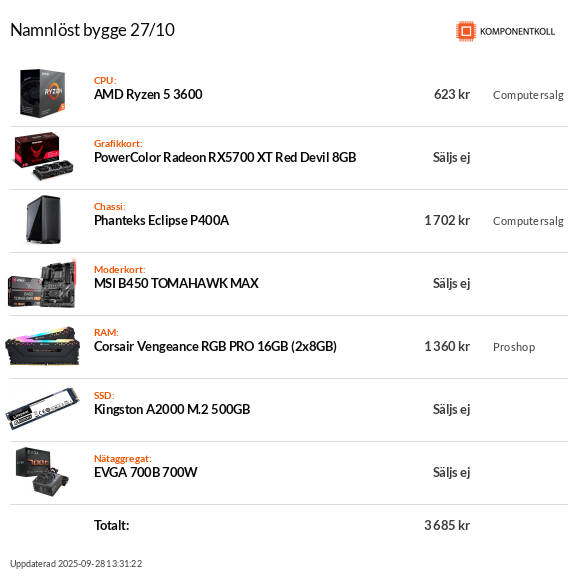Click the KOMPONENTKOLL brand text

click(x=517, y=32)
